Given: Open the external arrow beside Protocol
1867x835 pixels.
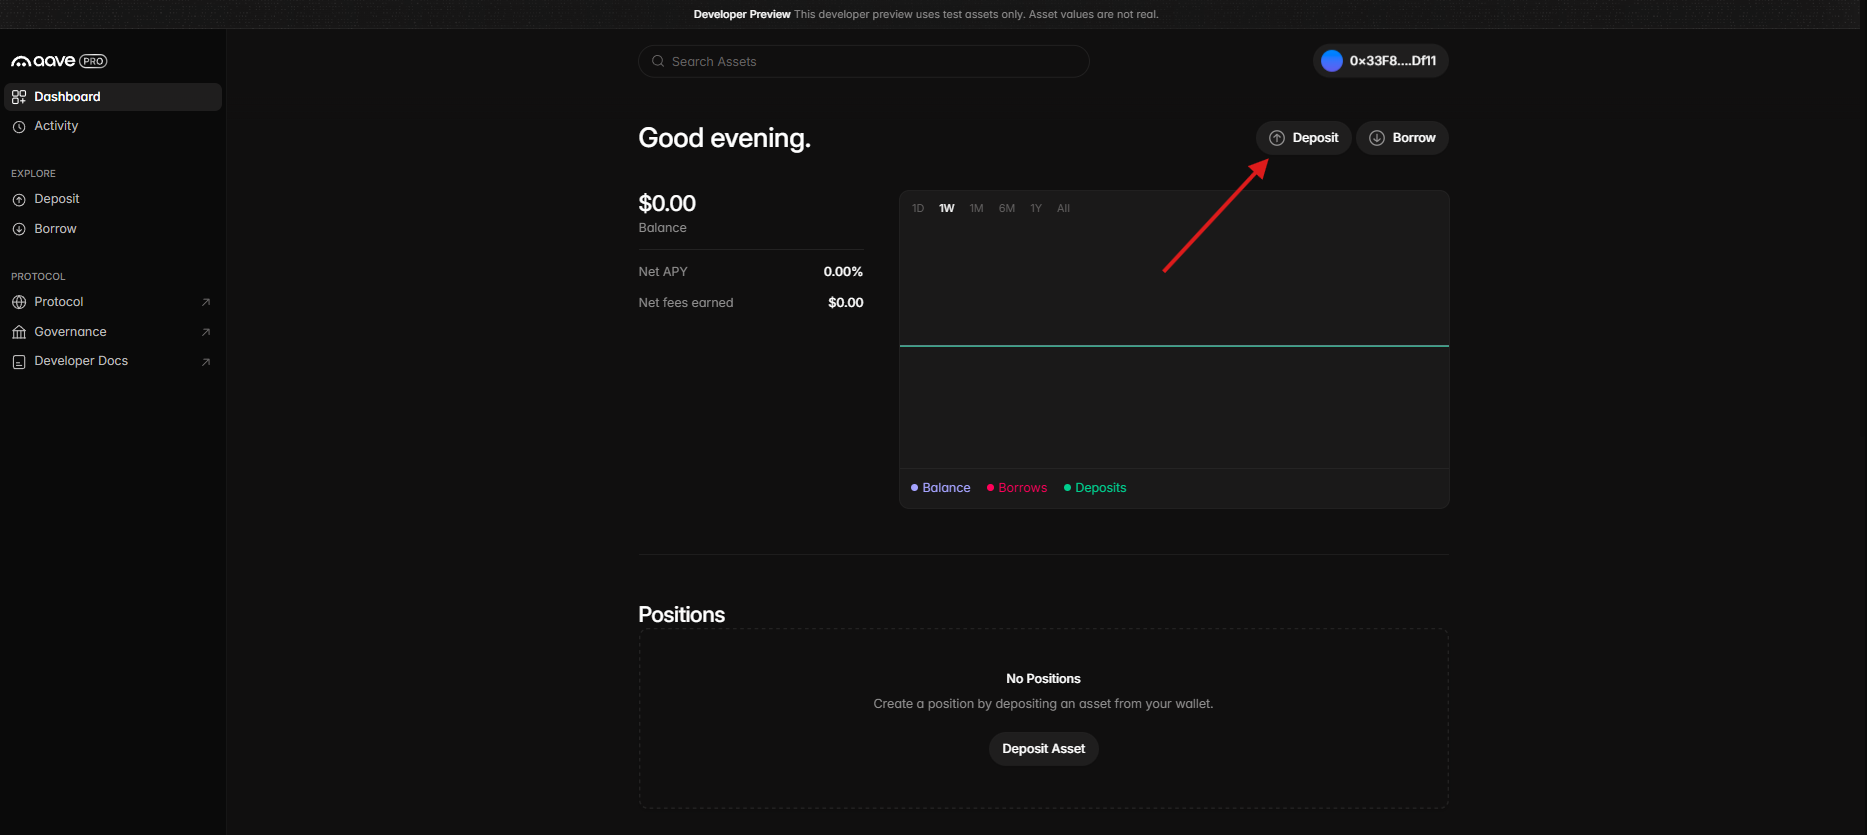Looking at the screenshot, I should pyautogui.click(x=206, y=302).
